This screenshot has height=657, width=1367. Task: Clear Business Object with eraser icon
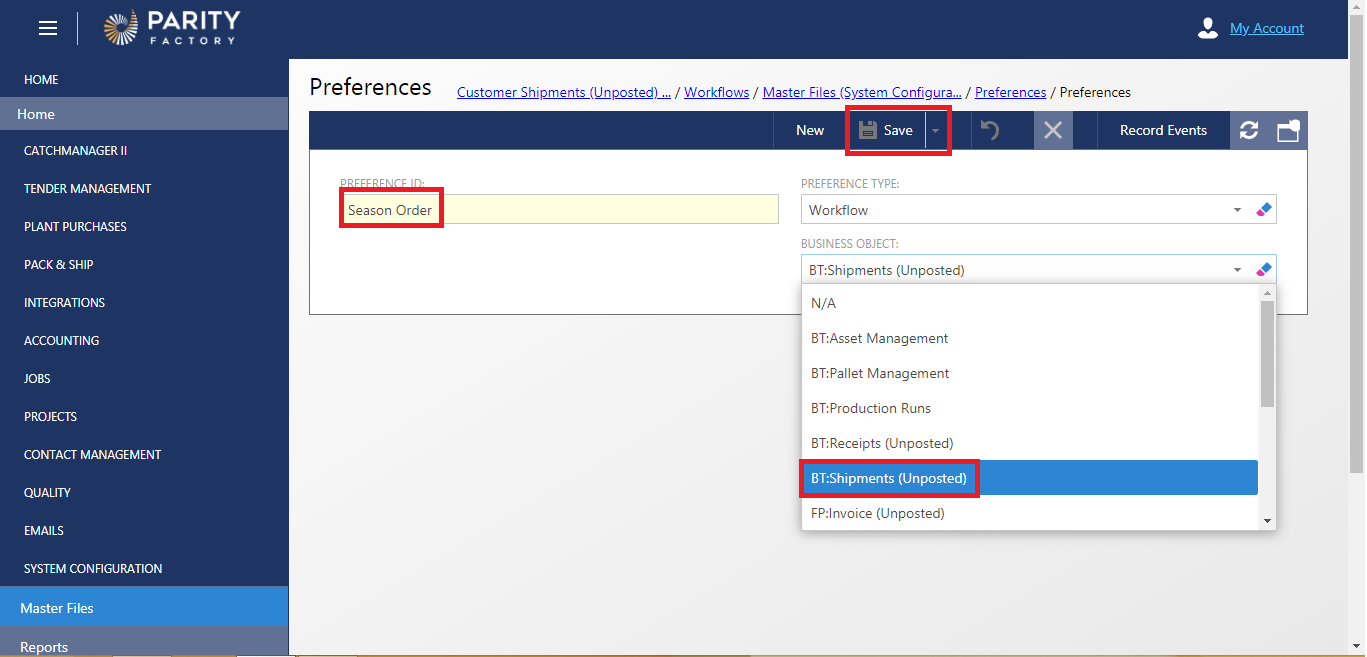(1264, 270)
